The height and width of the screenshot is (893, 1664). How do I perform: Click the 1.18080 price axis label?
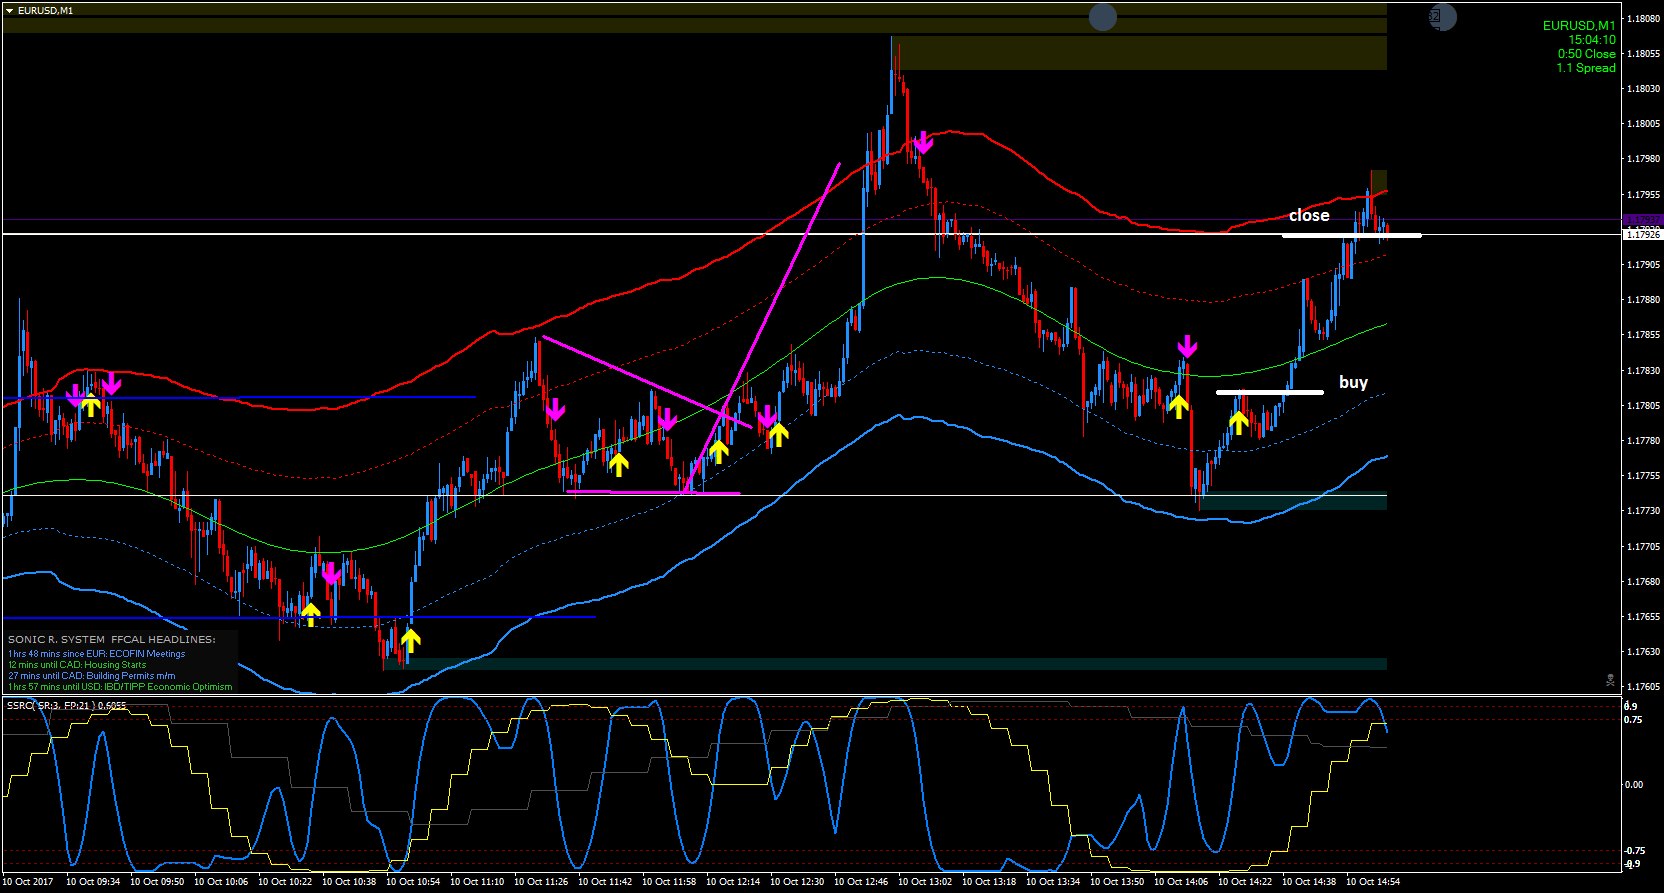(x=1644, y=18)
